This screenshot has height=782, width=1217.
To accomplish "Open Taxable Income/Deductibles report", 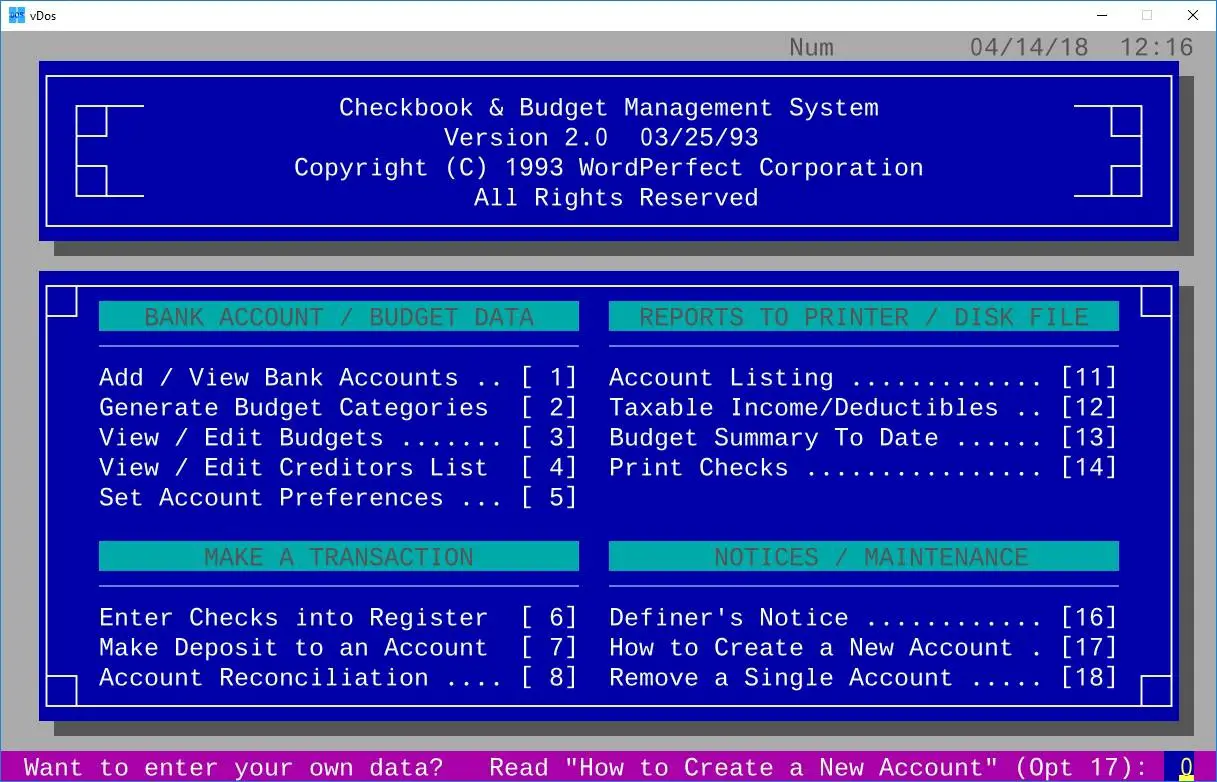I will coord(863,408).
